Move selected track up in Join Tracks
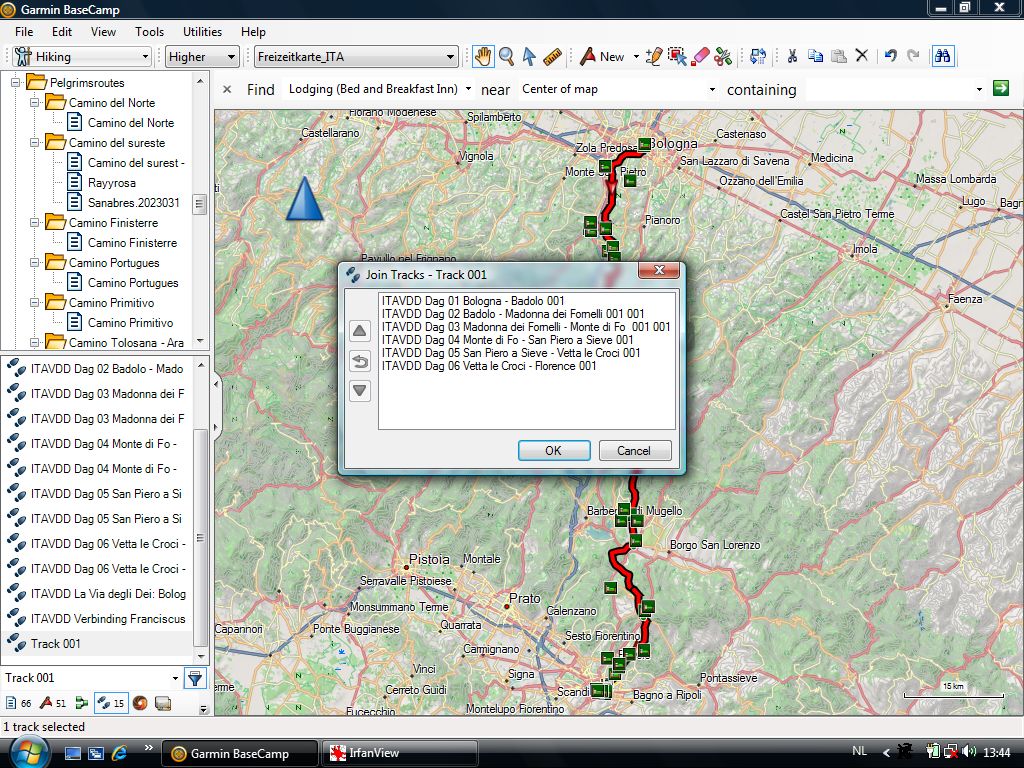The height and width of the screenshot is (768, 1024). tap(360, 331)
